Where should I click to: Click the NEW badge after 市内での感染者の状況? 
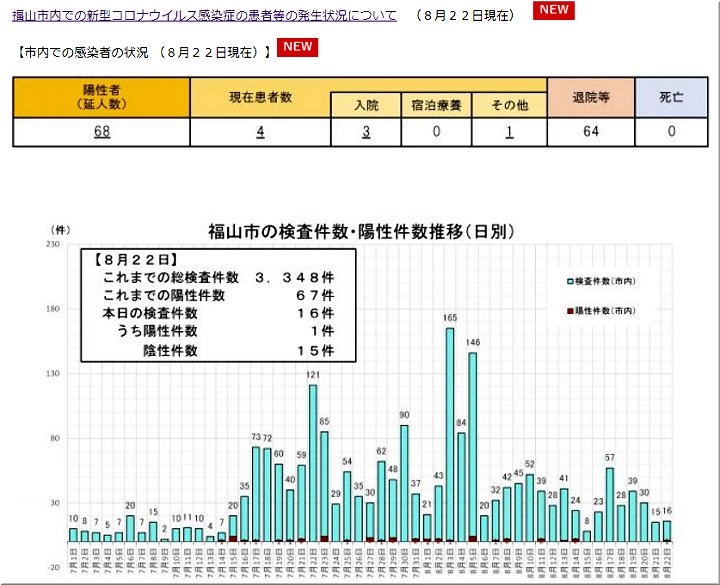click(x=297, y=47)
